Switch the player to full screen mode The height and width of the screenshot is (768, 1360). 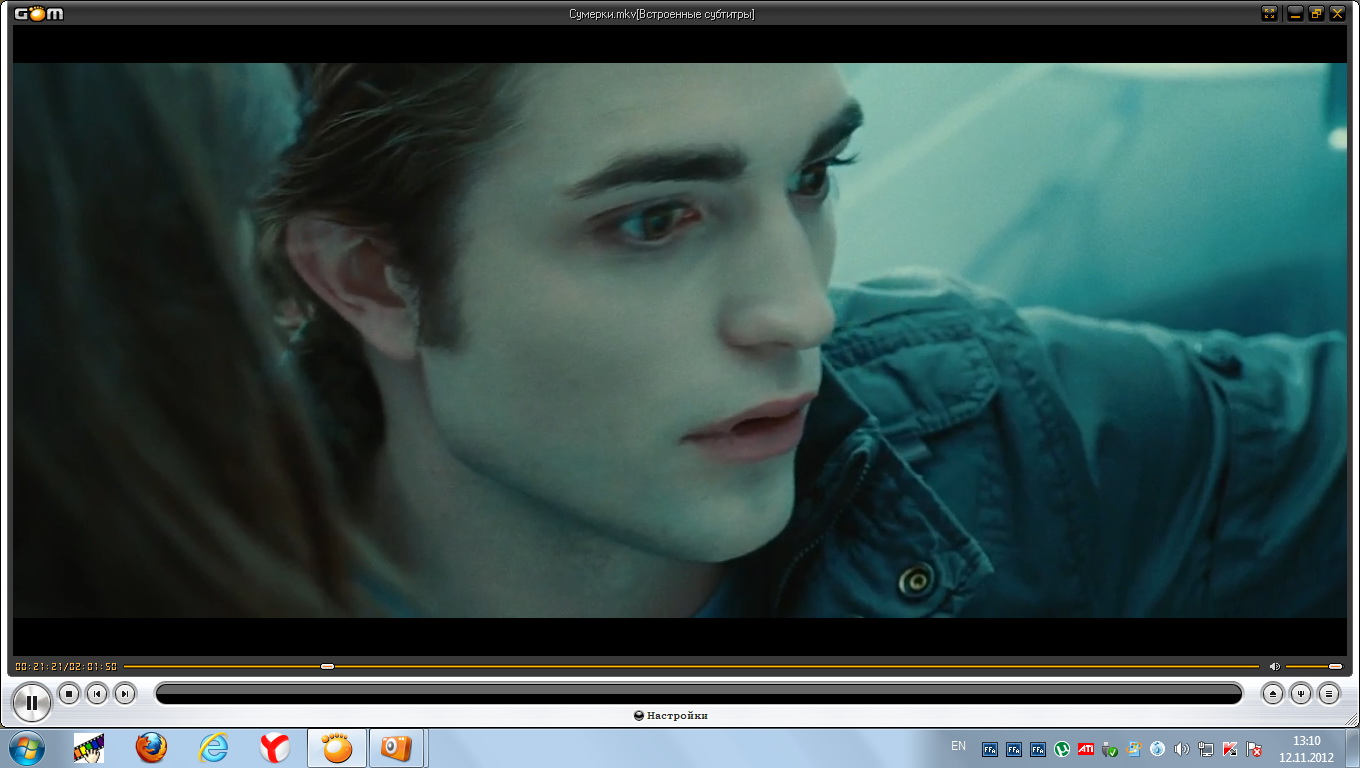(x=1270, y=13)
